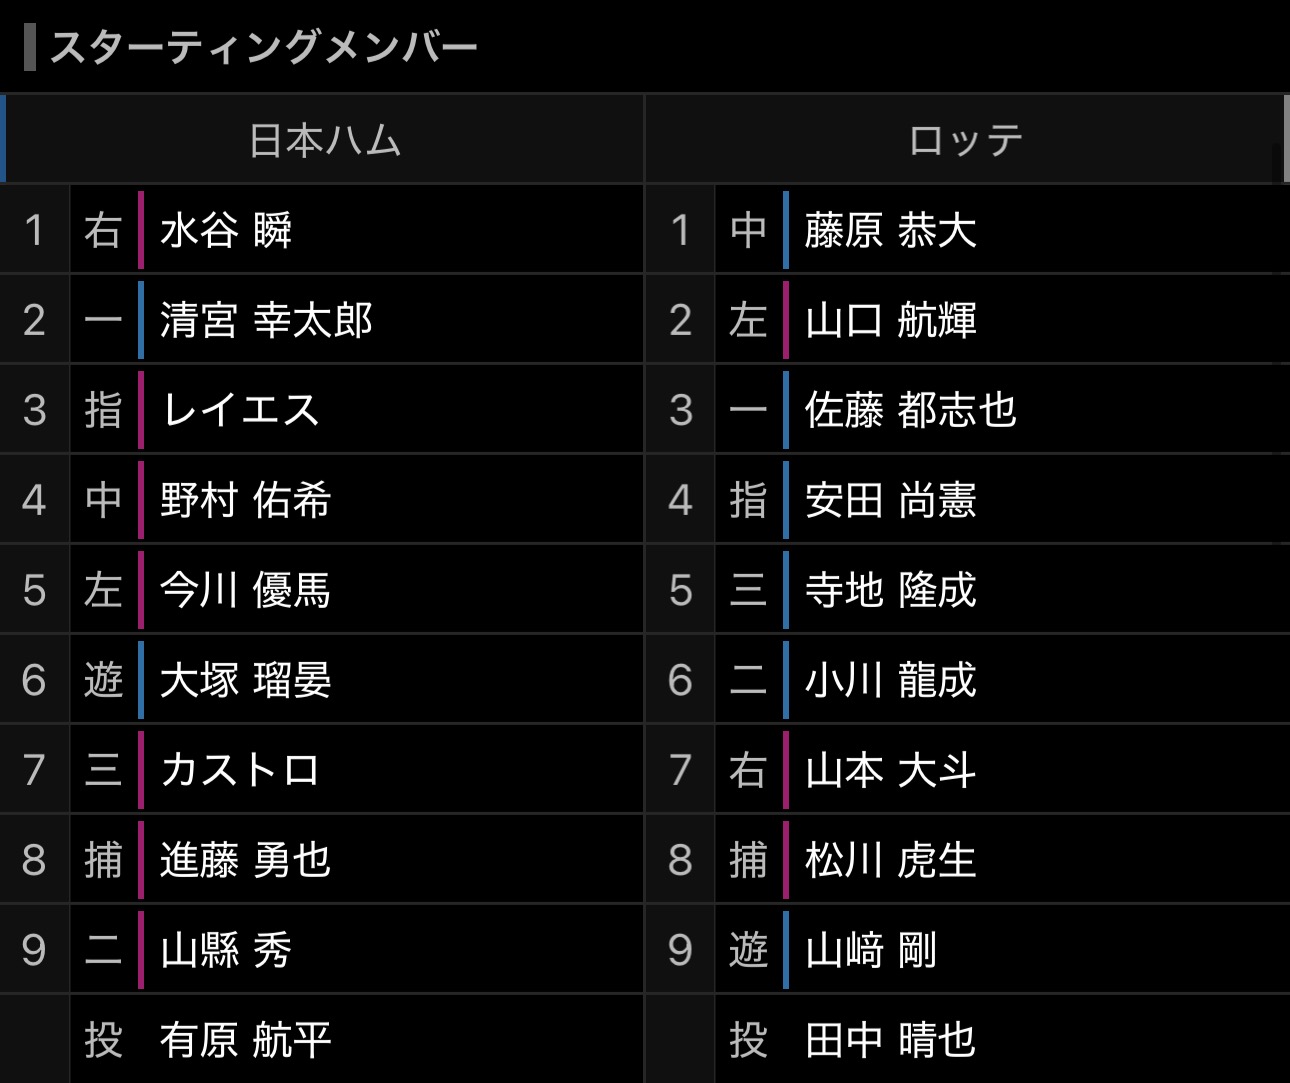Click the scrollbar beside ロッテ header
1290x1083 pixels.
[x=1286, y=140]
